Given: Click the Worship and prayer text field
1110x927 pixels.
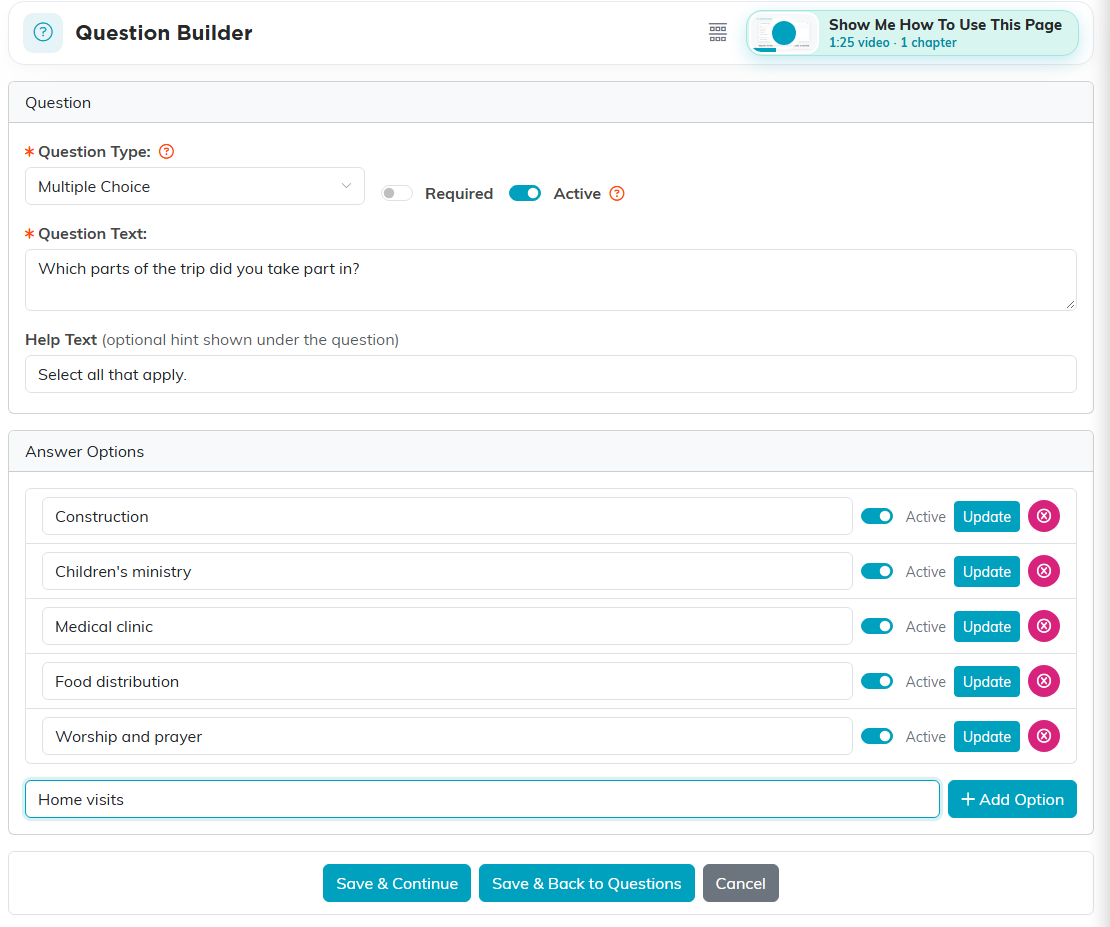Looking at the screenshot, I should [x=447, y=737].
